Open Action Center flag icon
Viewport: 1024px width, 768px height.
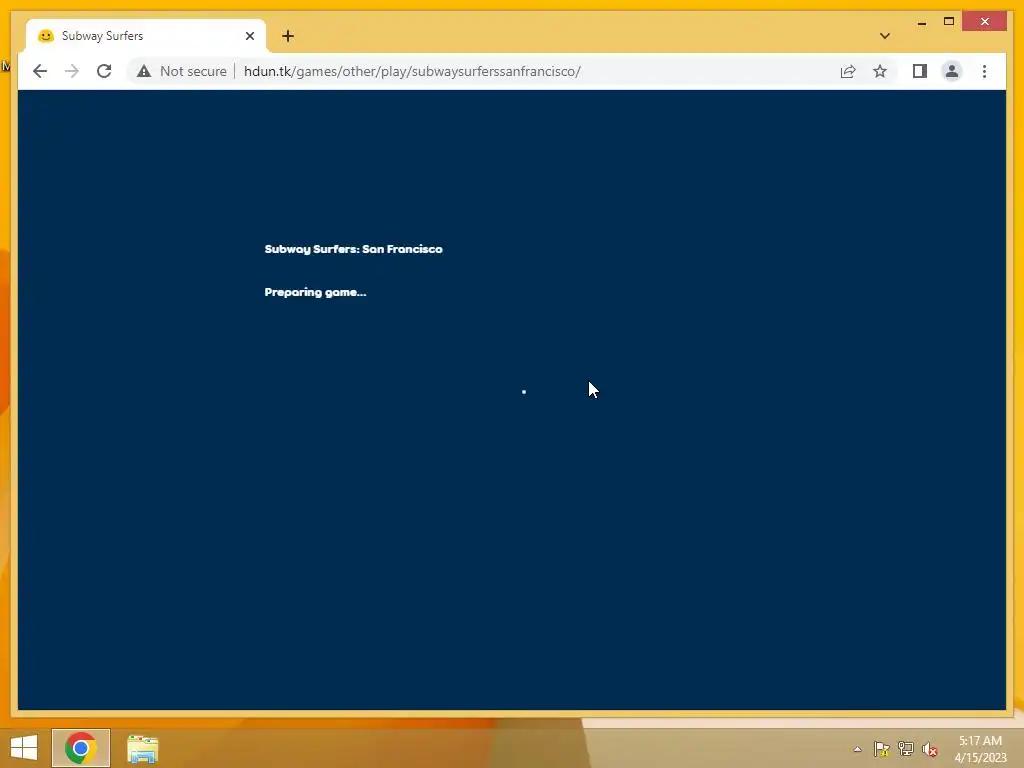coord(882,749)
